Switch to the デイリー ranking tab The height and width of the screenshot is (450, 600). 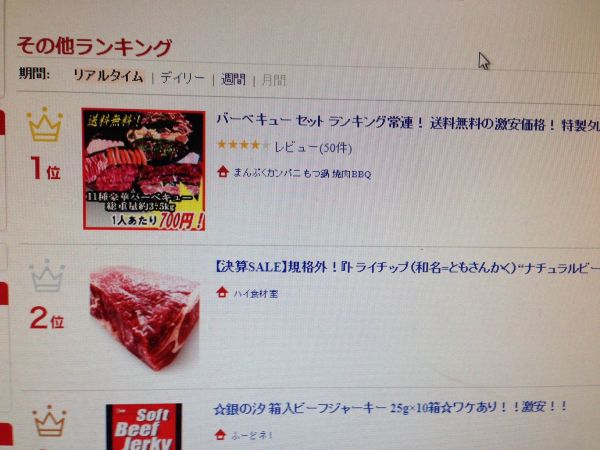(x=182, y=78)
